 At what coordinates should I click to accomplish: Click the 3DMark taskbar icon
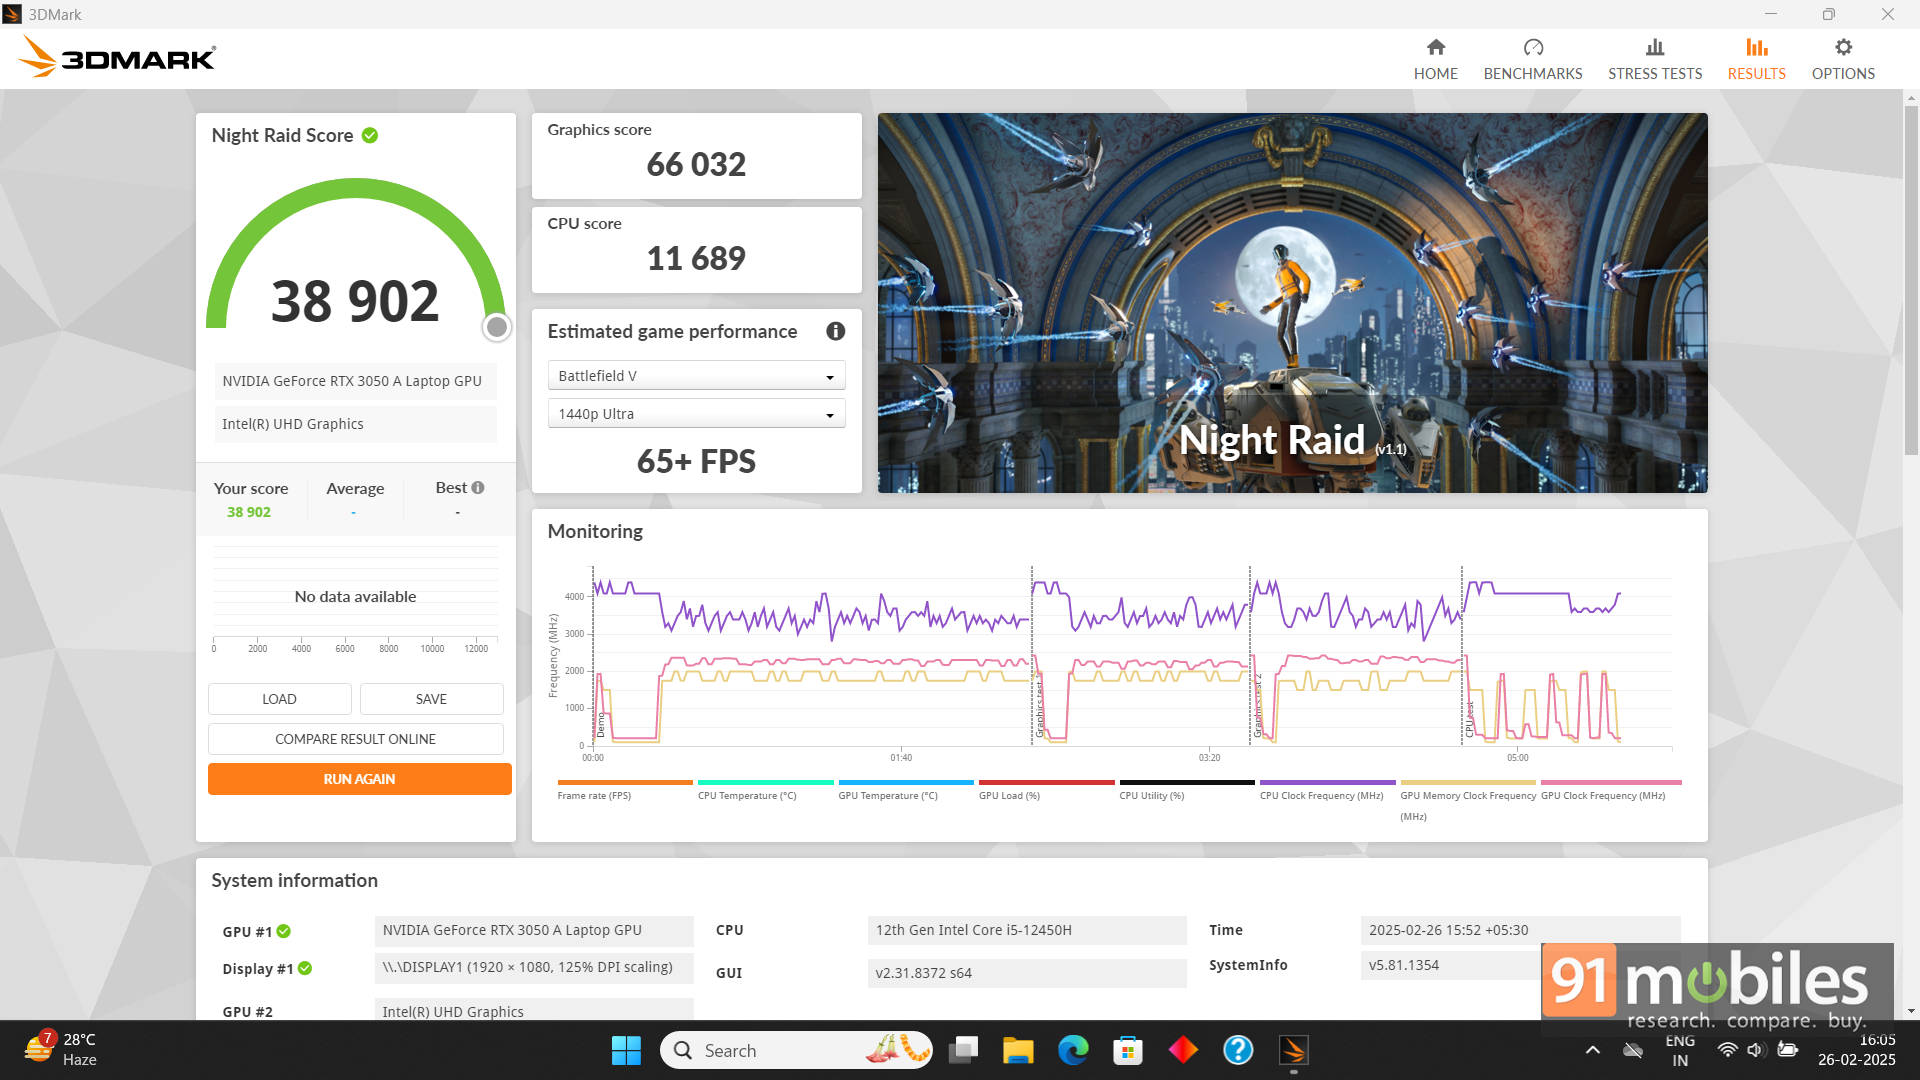(1293, 1050)
